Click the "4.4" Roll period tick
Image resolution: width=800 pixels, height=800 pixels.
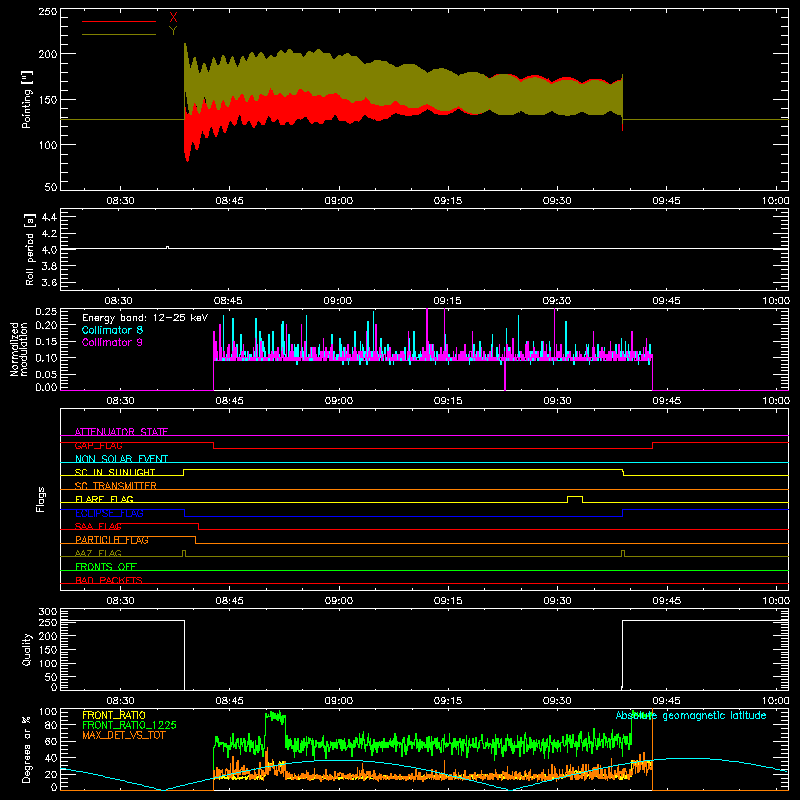point(49,217)
